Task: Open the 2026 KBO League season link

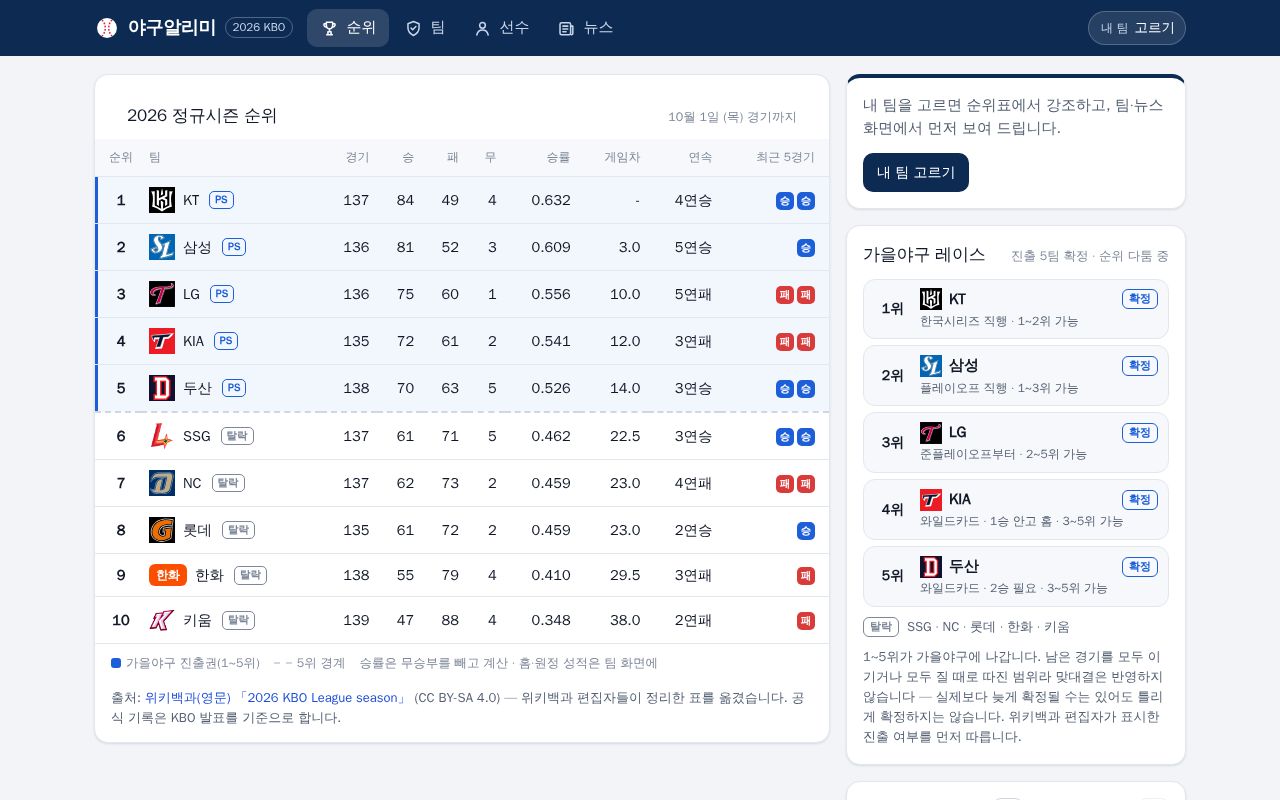Action: point(322,698)
